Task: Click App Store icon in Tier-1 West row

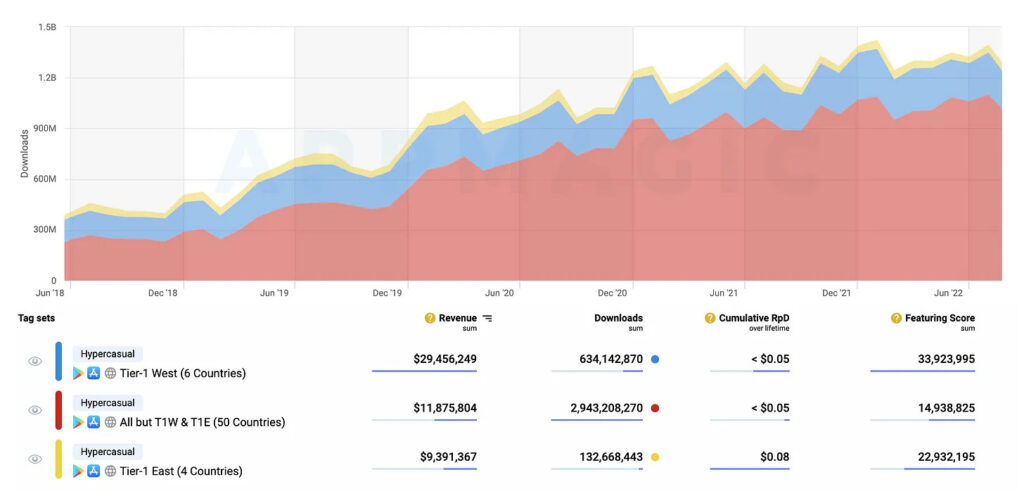Action: pos(93,373)
